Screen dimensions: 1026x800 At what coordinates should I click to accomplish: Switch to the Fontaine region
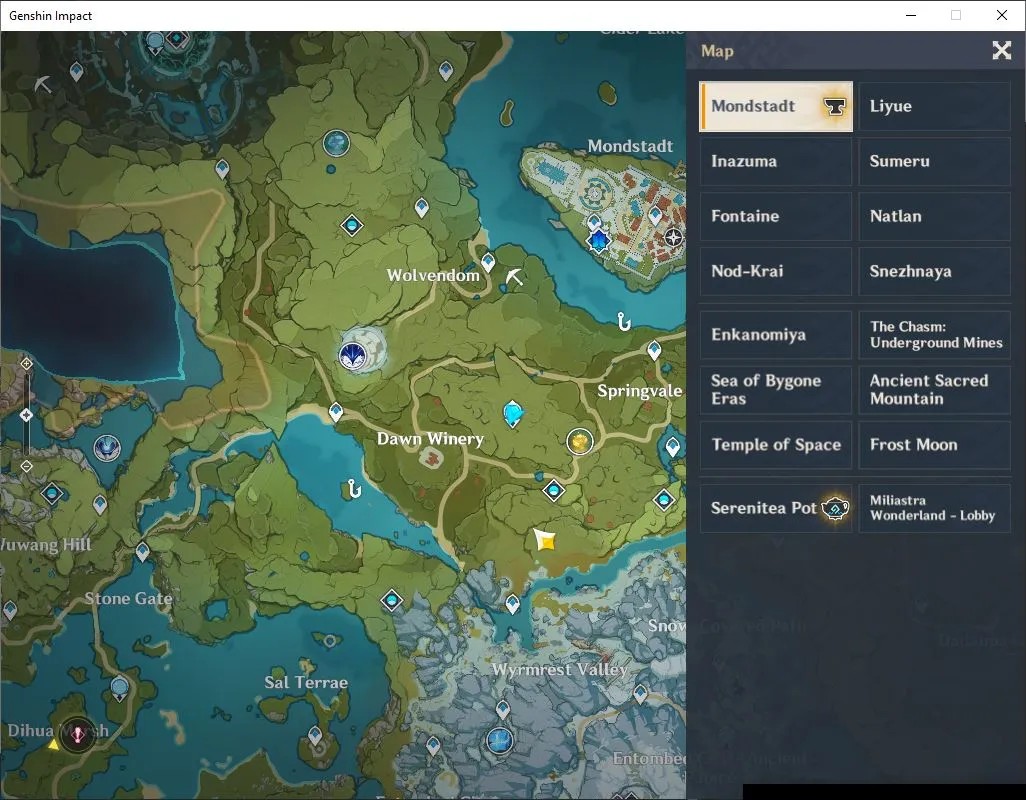[x=775, y=216]
